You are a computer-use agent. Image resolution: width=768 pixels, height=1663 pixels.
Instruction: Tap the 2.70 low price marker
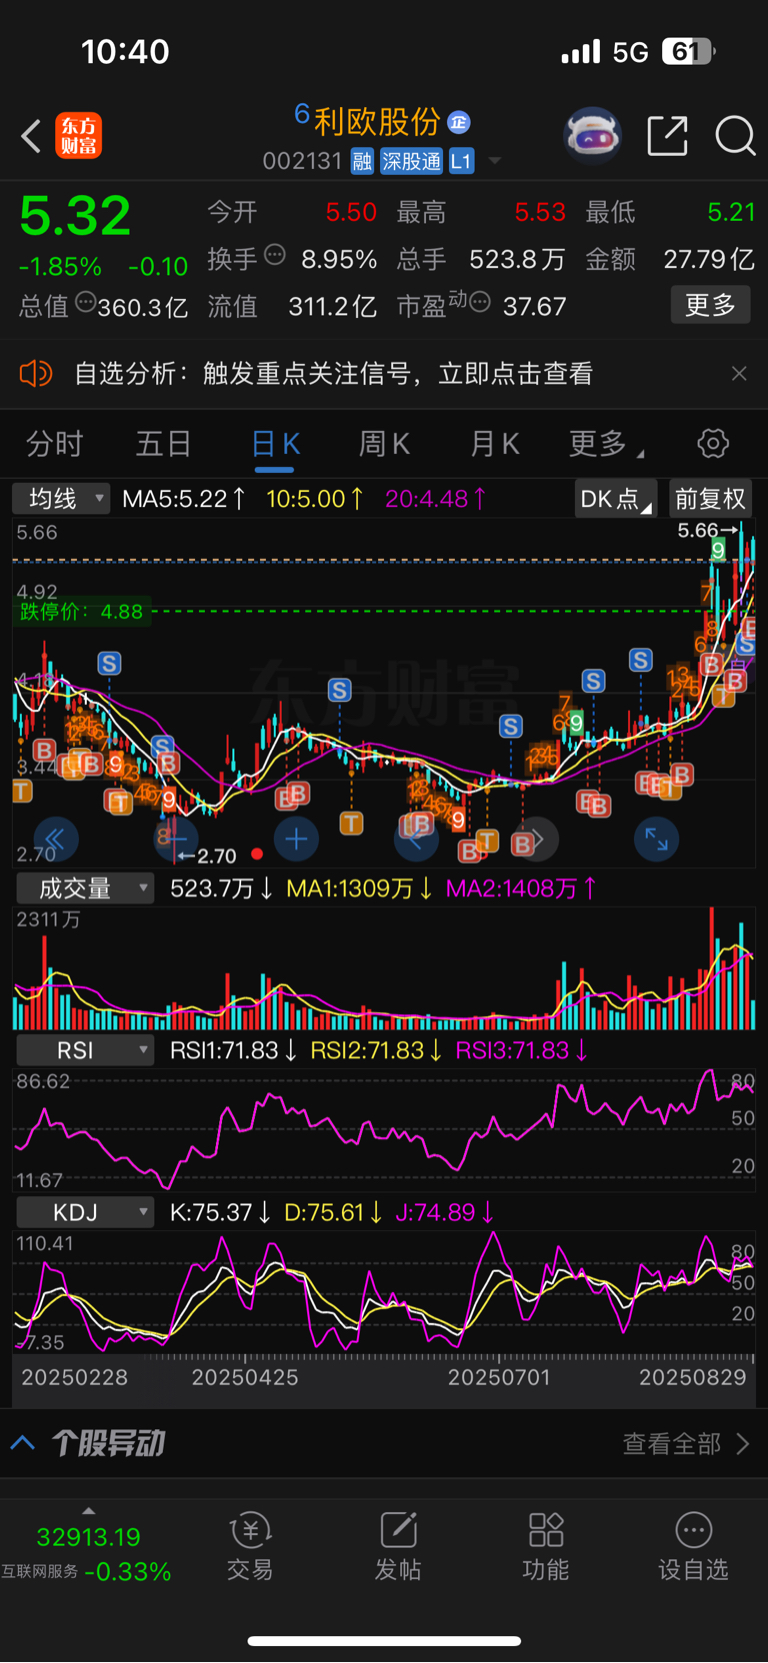(207, 856)
